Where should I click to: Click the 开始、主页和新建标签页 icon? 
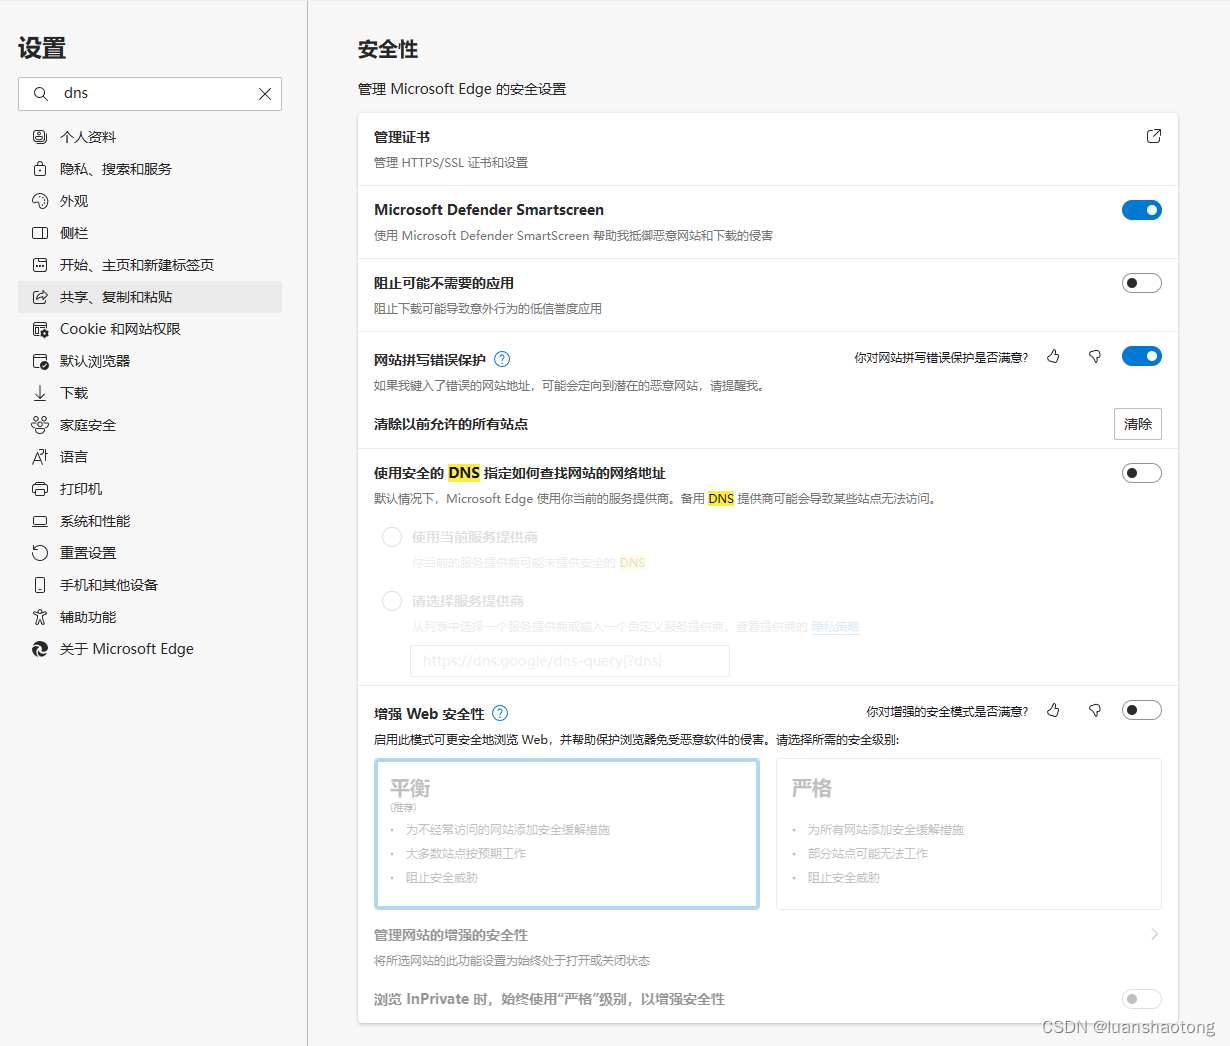40,265
